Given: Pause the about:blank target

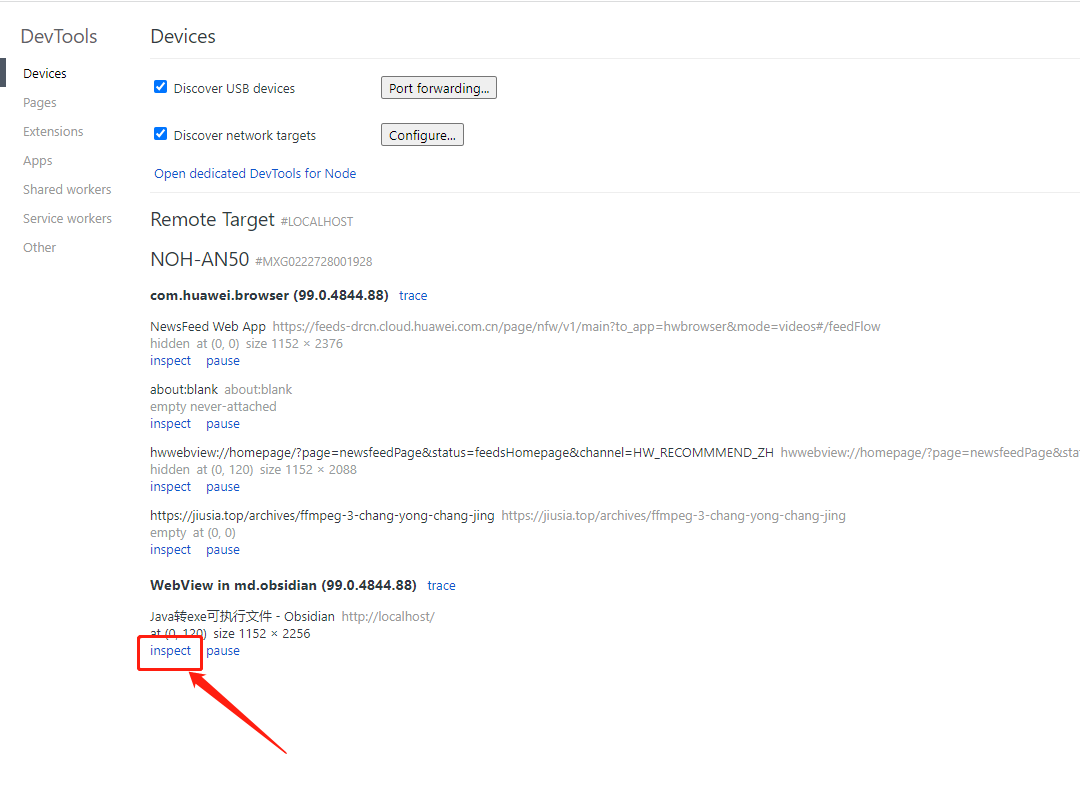Looking at the screenshot, I should [223, 424].
